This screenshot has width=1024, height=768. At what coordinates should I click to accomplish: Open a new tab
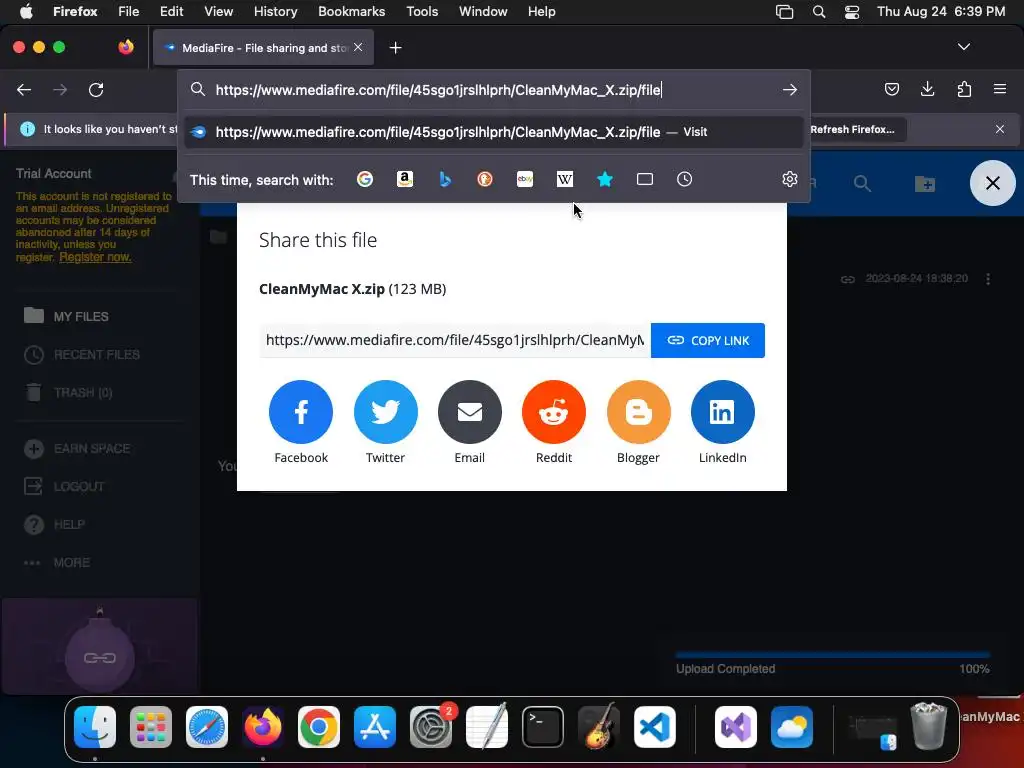[395, 48]
